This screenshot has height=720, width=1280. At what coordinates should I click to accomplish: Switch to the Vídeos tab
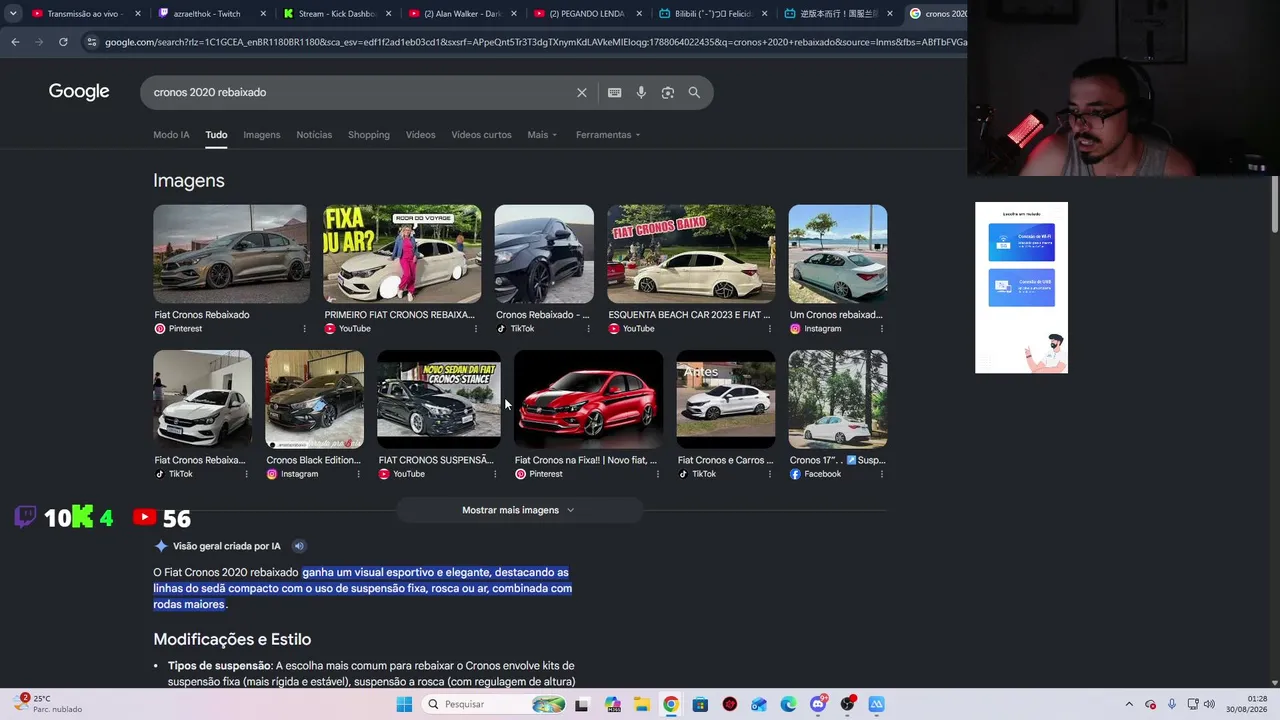pyautogui.click(x=420, y=135)
